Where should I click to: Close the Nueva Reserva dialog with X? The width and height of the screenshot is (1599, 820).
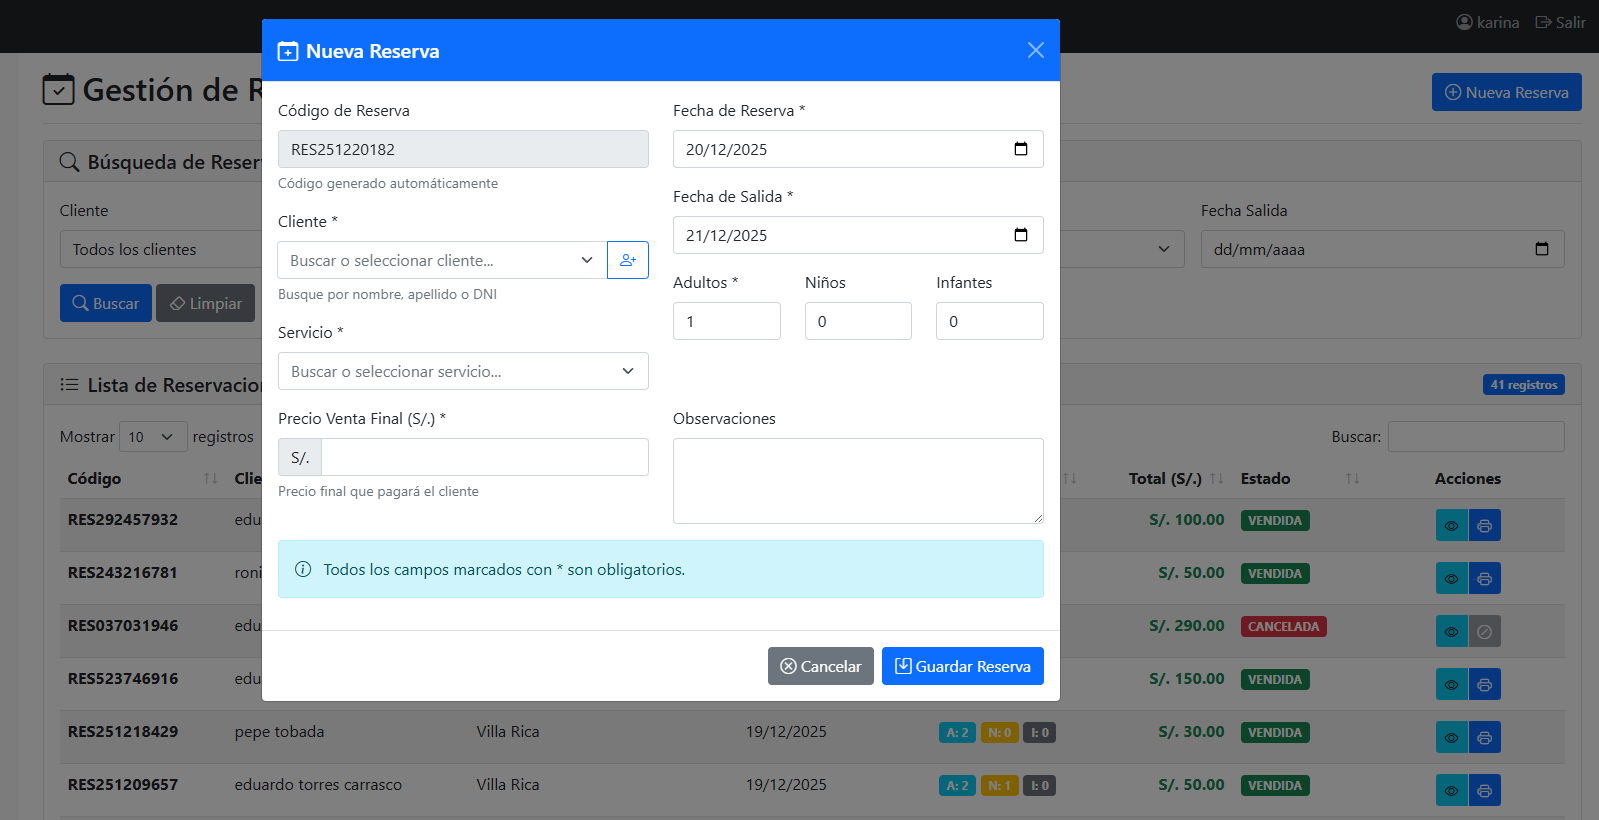(1035, 50)
